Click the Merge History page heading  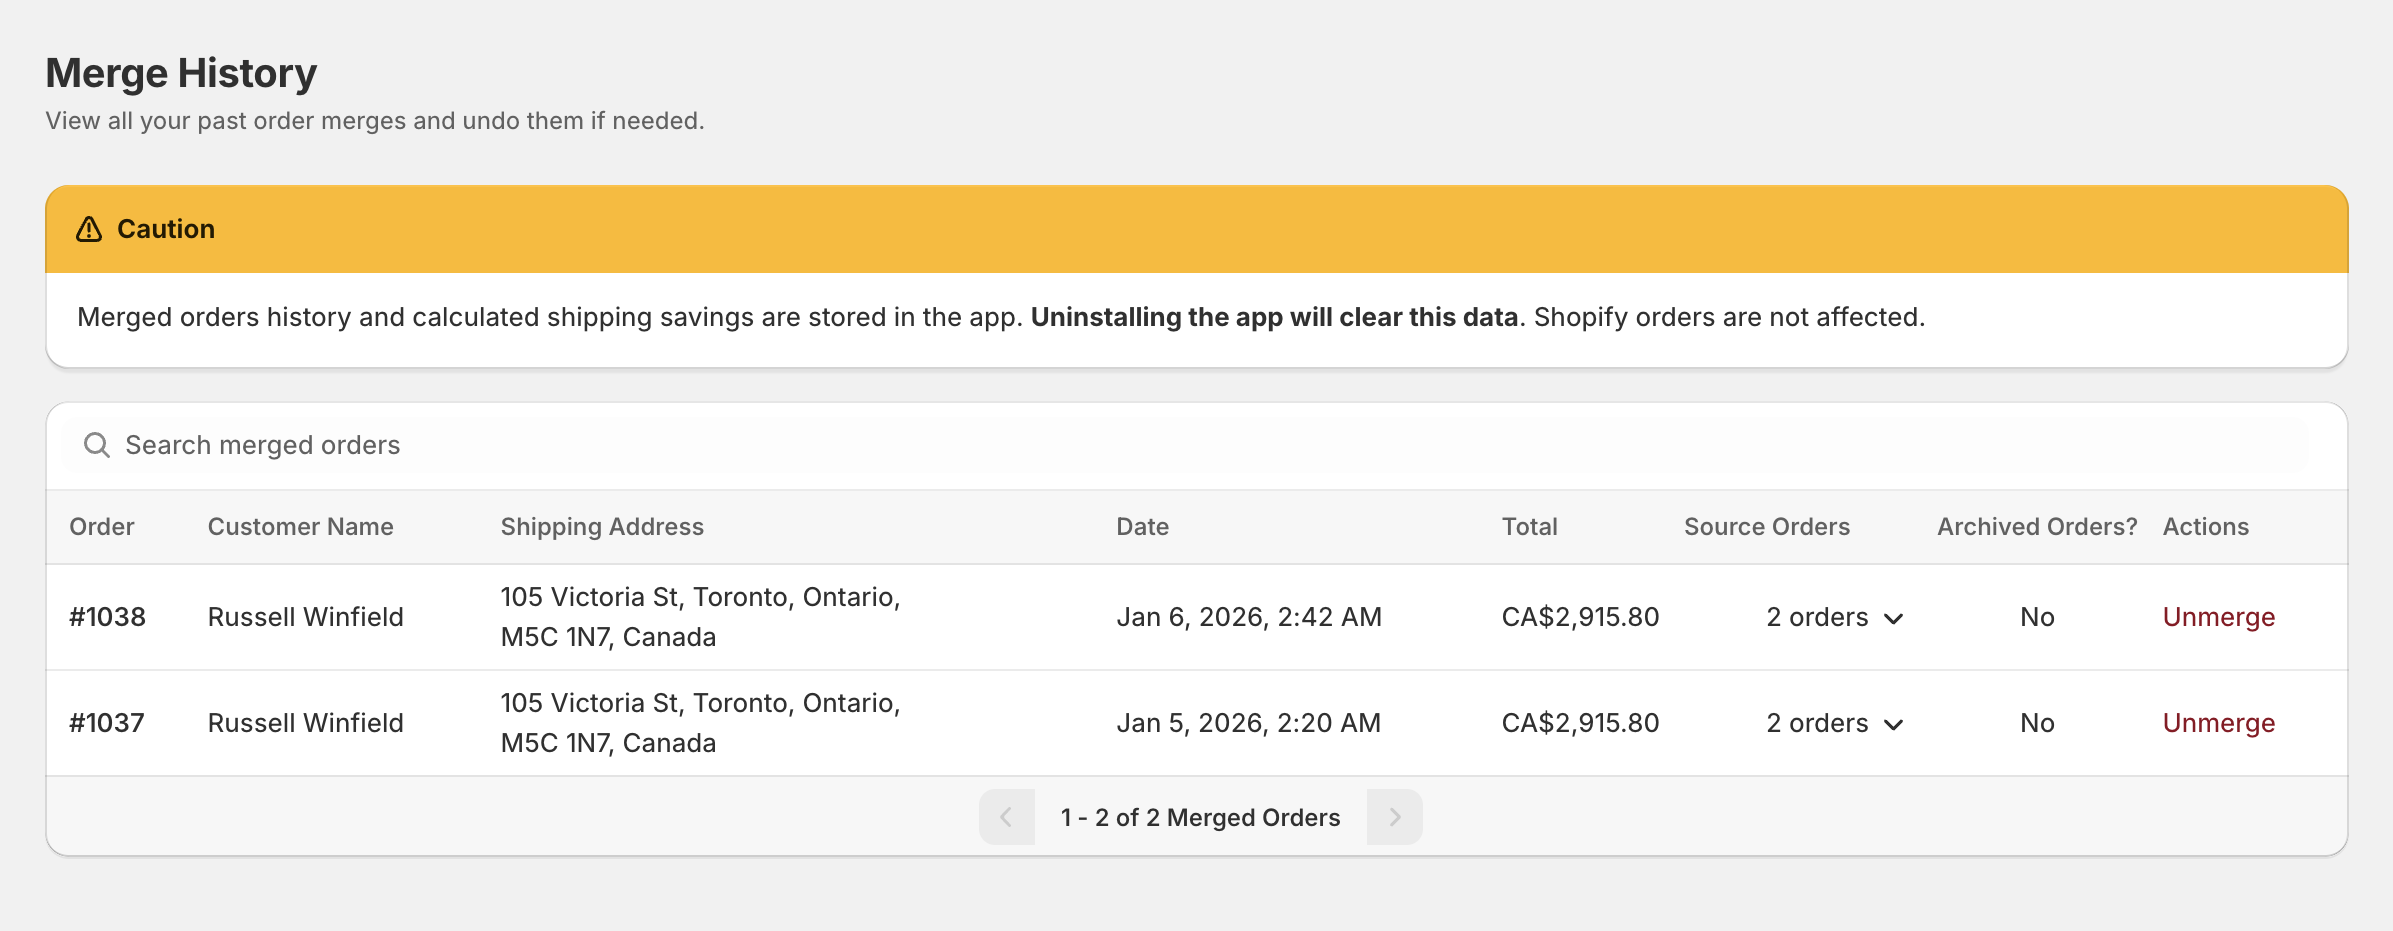coord(181,73)
